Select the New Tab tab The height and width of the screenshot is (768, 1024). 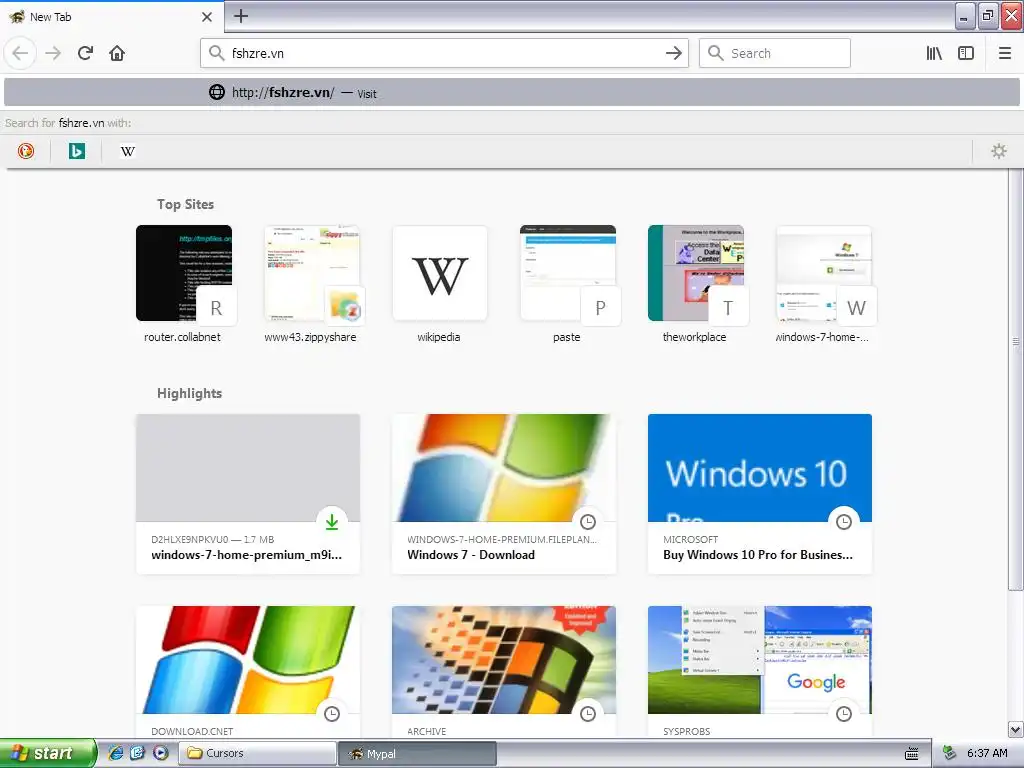point(112,17)
